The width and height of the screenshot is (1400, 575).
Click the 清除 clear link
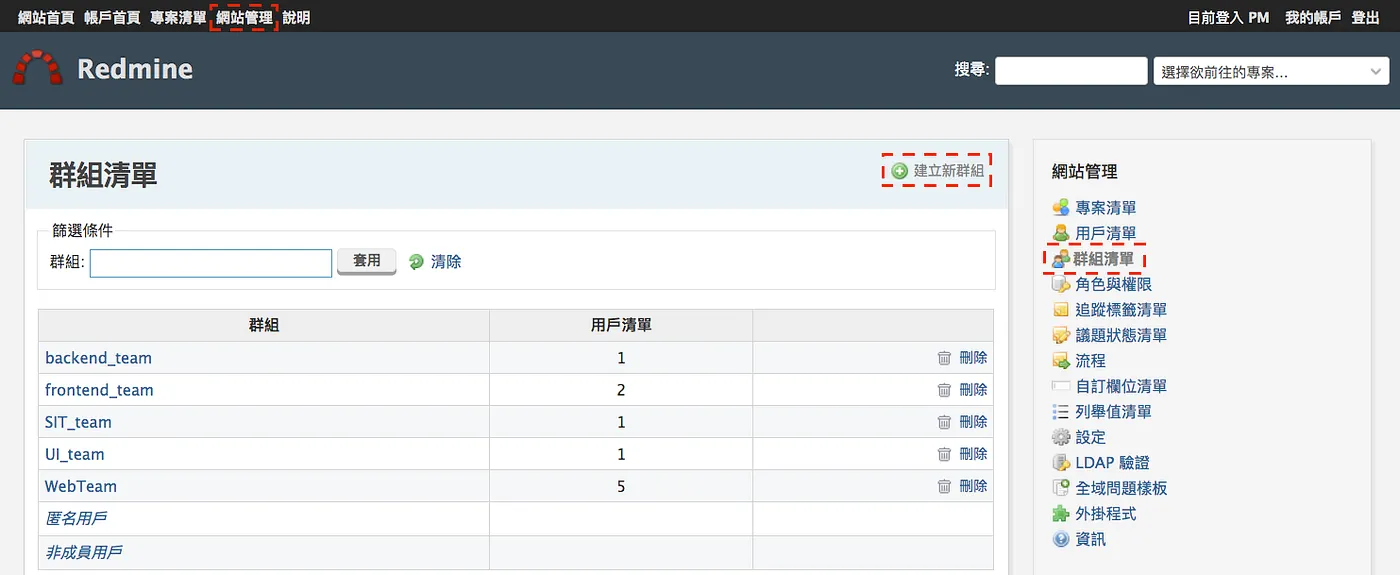pyautogui.click(x=446, y=262)
